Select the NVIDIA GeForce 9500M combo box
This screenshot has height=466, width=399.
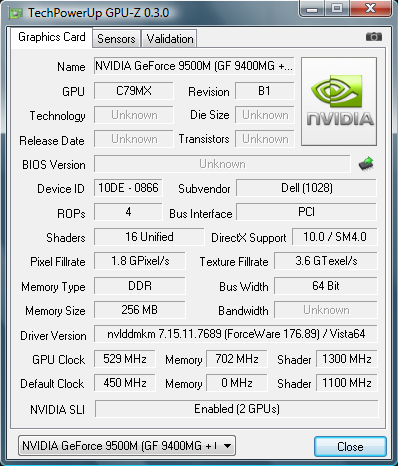[127, 446]
